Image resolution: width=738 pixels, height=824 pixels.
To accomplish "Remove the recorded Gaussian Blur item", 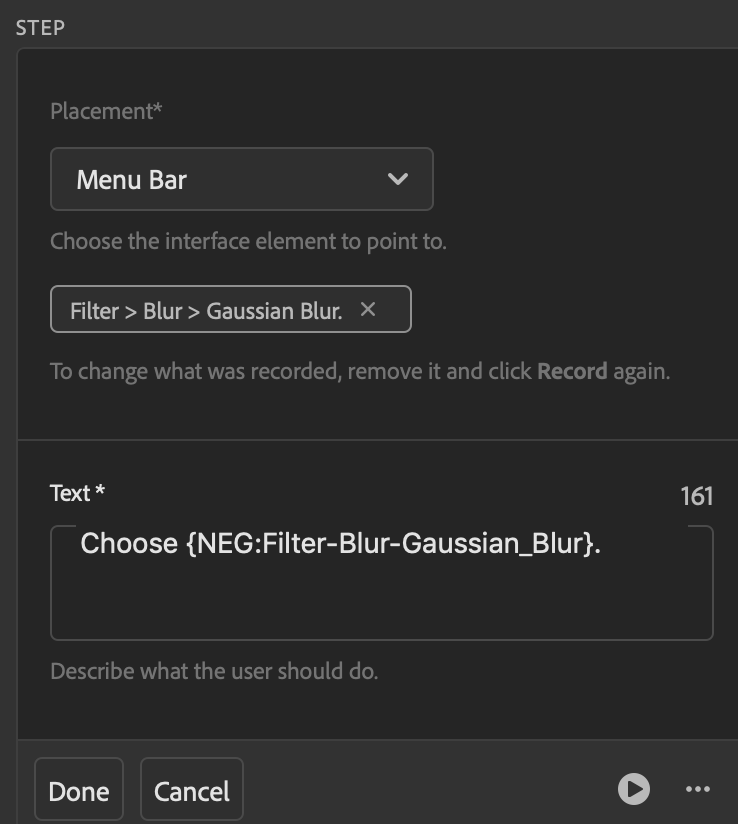I will click(368, 310).
